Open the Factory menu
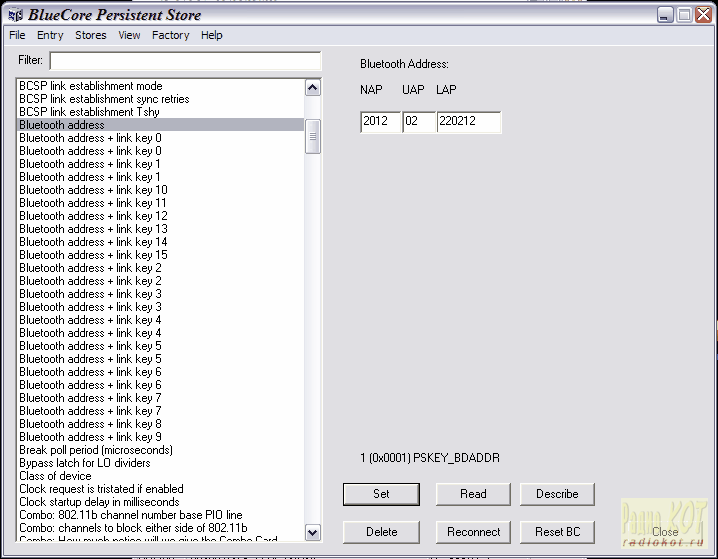 point(170,35)
